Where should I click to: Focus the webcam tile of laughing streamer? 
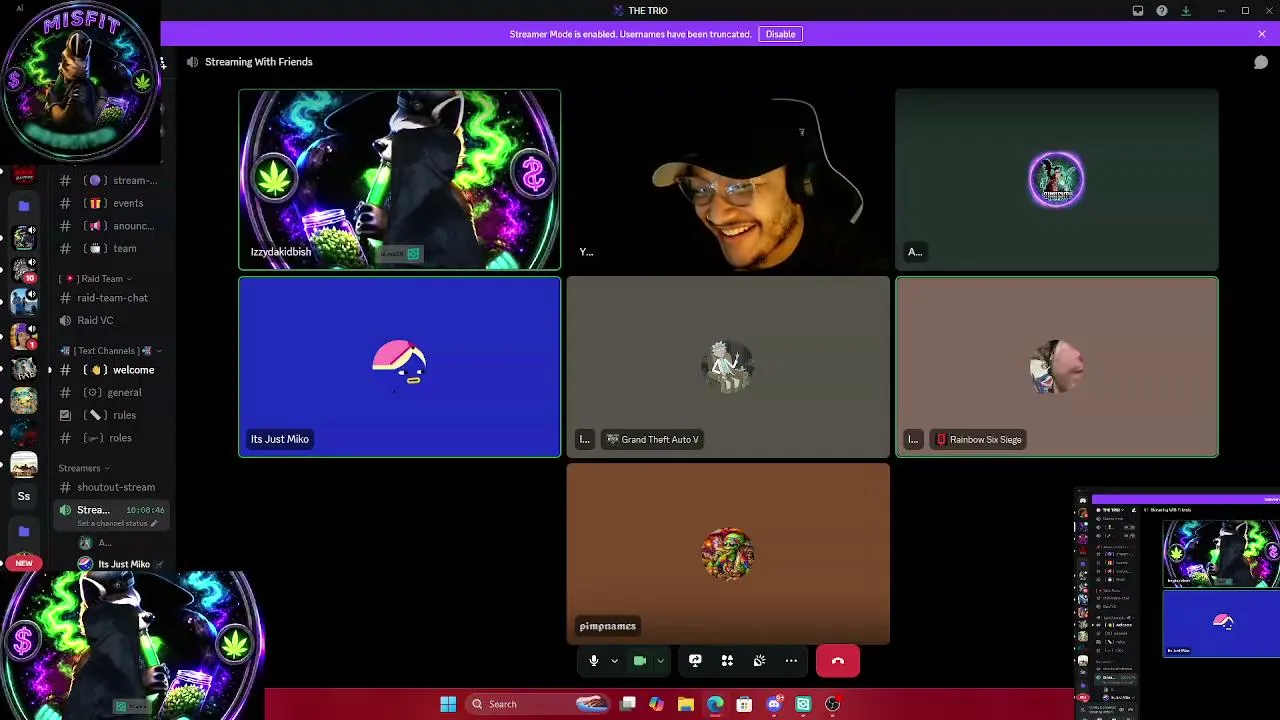(728, 180)
